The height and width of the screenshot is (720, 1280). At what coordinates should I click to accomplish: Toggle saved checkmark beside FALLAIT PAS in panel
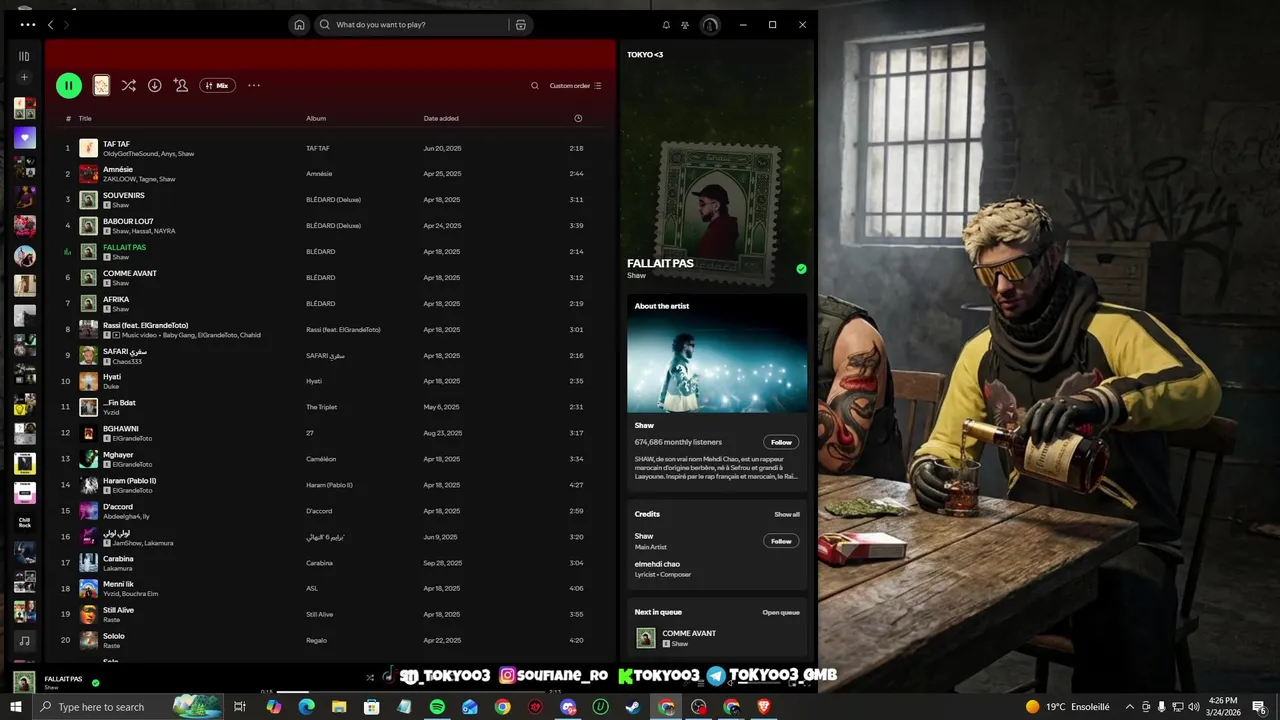[x=801, y=269]
